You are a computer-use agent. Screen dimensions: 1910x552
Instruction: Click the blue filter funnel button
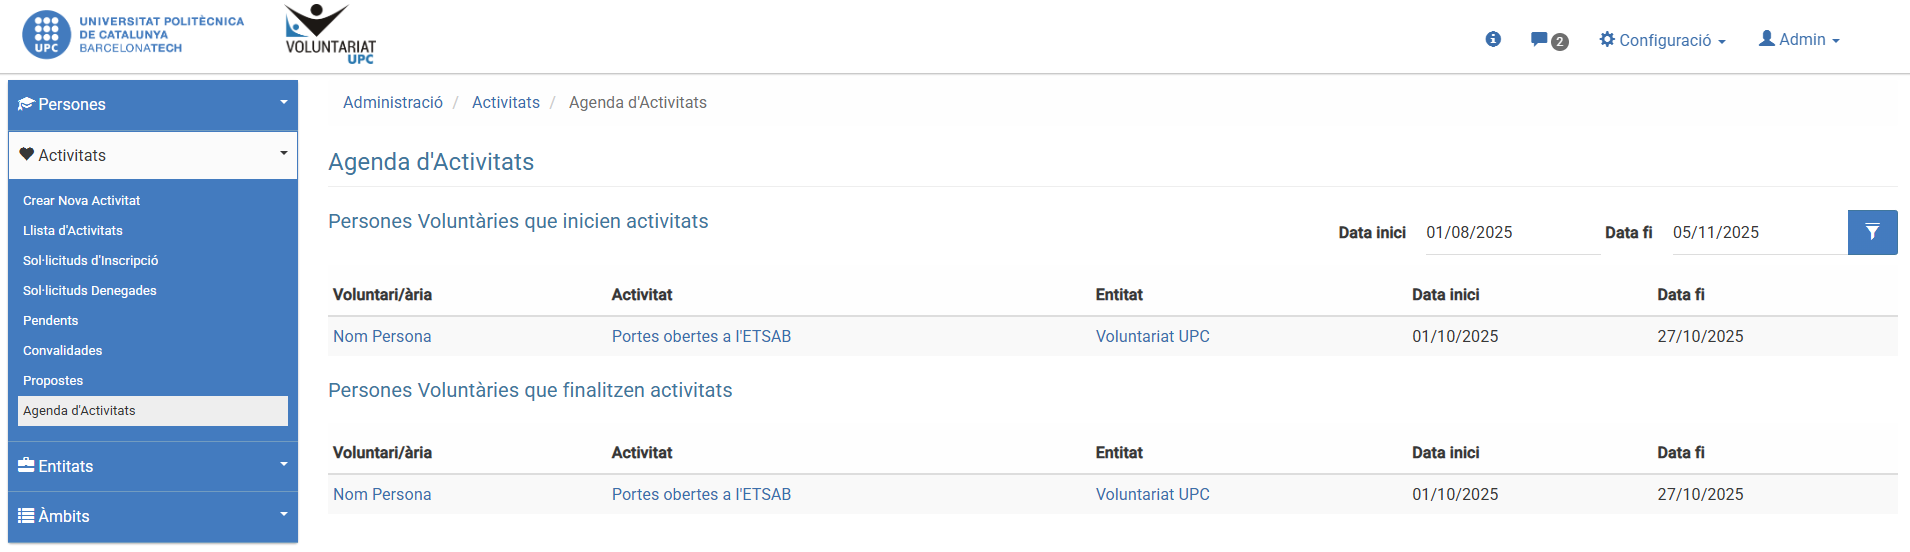[x=1872, y=232]
